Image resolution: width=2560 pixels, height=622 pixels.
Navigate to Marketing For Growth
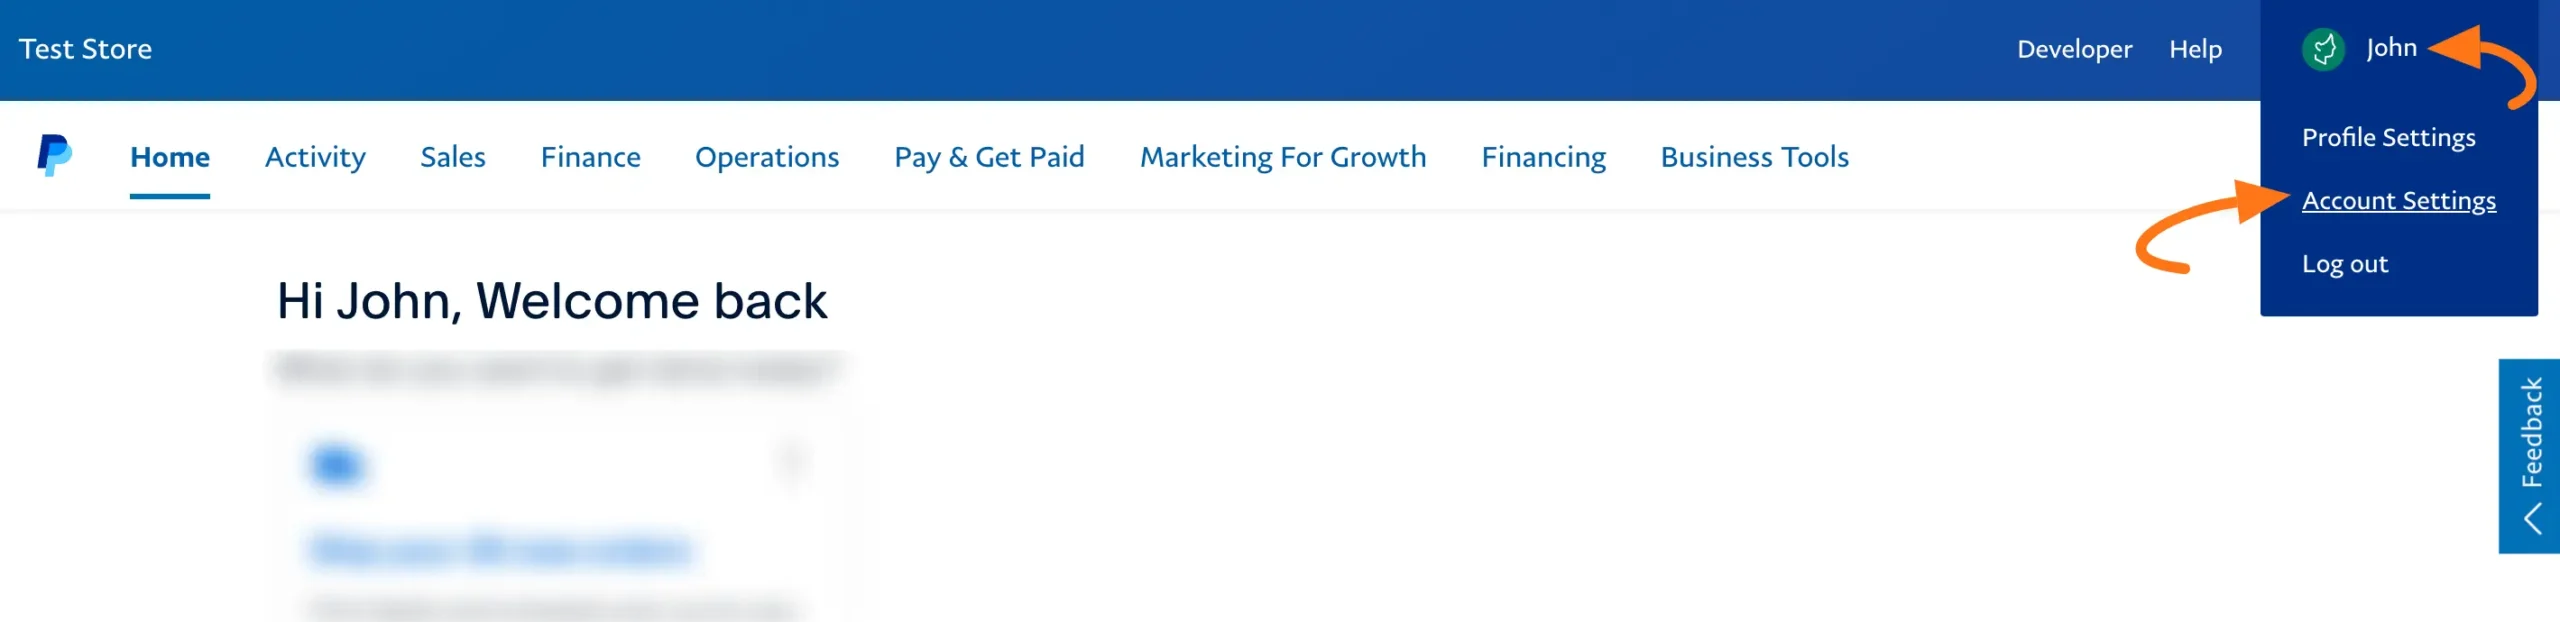pyautogui.click(x=1283, y=157)
